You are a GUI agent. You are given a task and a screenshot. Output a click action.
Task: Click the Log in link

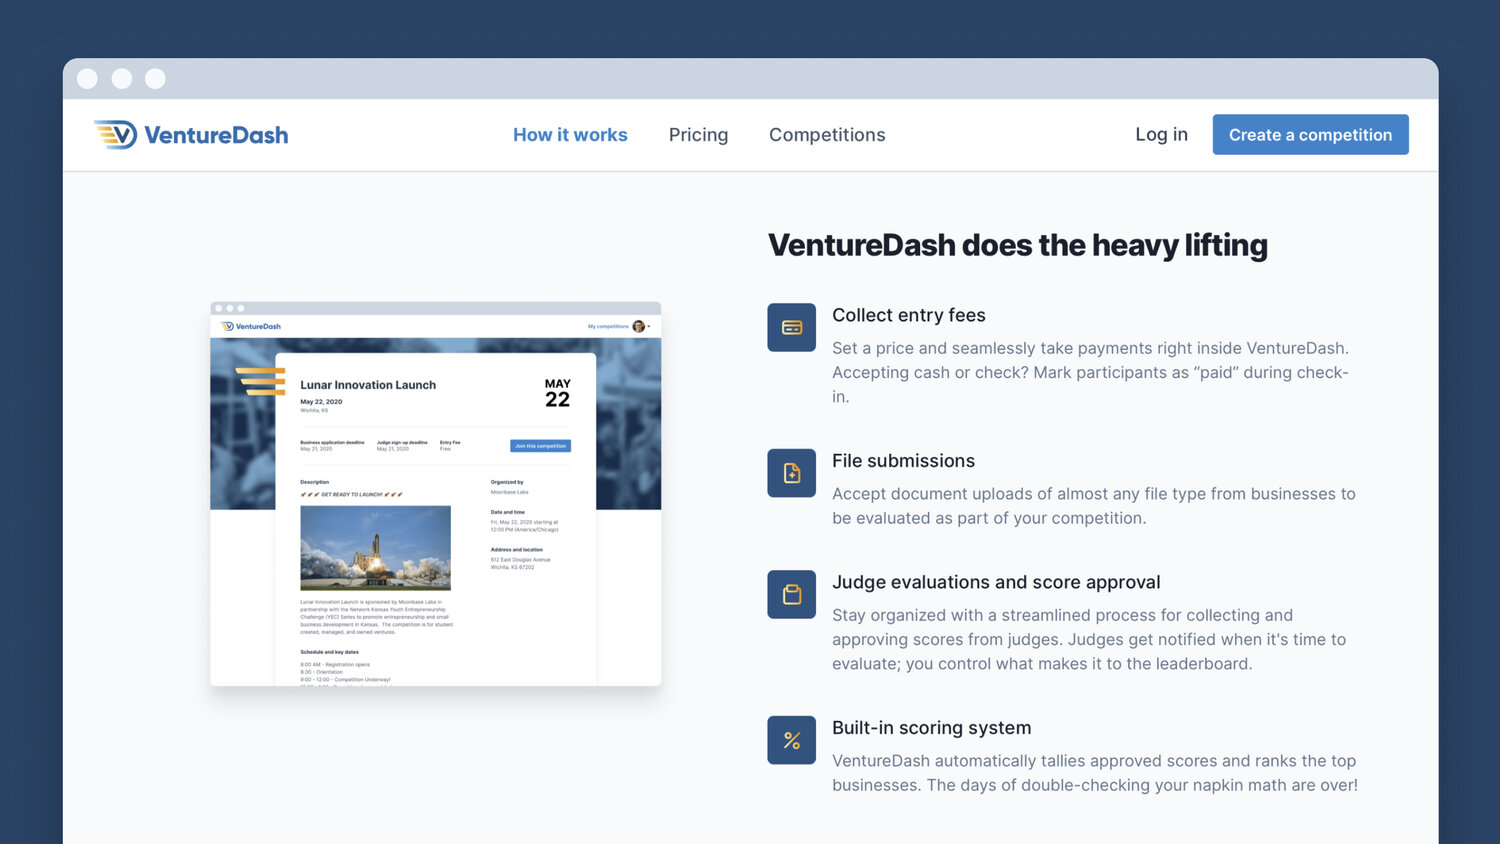[1161, 134]
